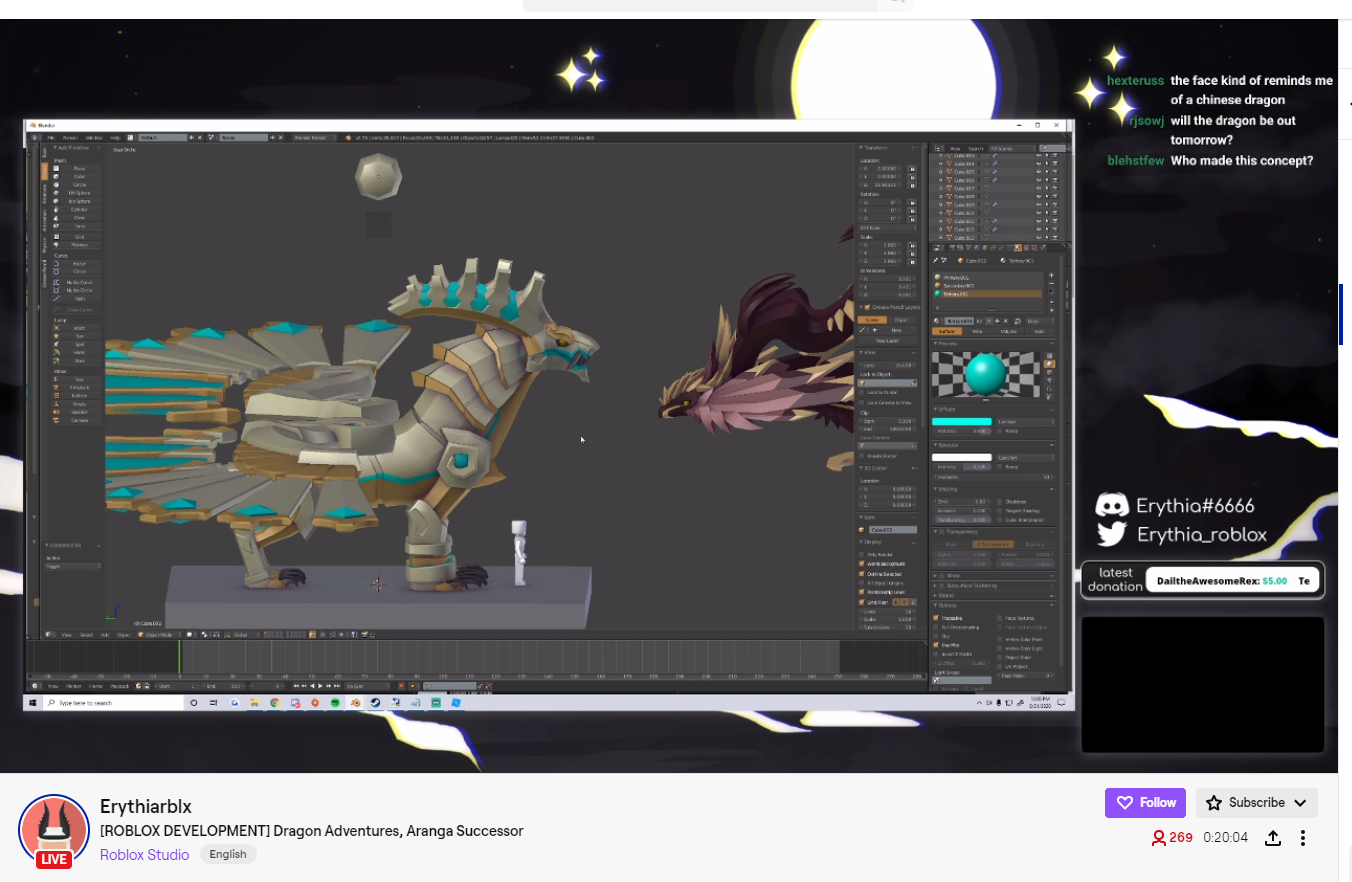
Task: Open the Roblox Studio category link
Action: pos(145,855)
